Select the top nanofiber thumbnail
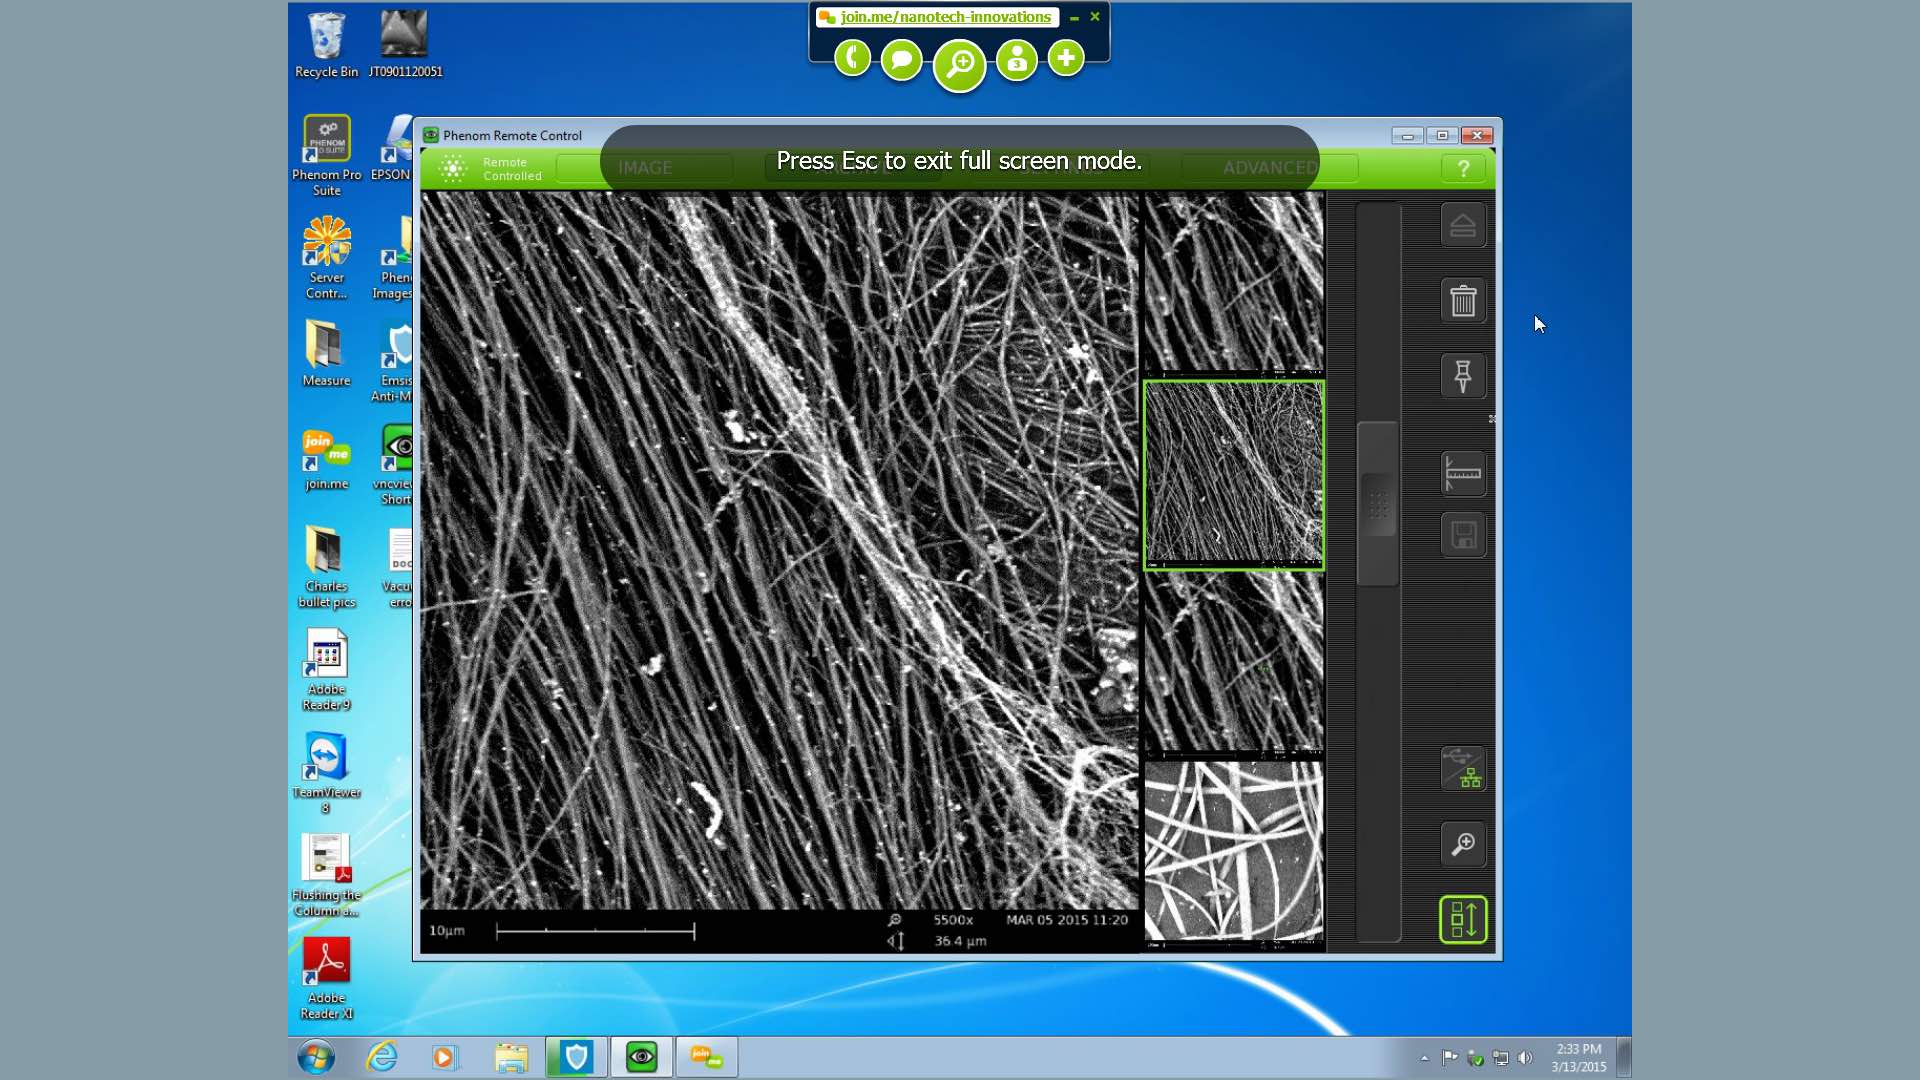The image size is (1920, 1080). coord(1233,283)
